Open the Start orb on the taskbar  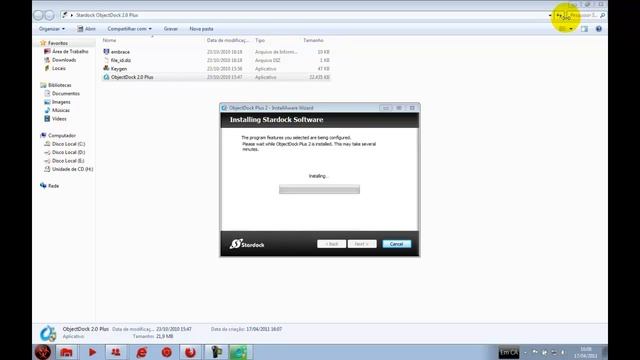click(42, 352)
